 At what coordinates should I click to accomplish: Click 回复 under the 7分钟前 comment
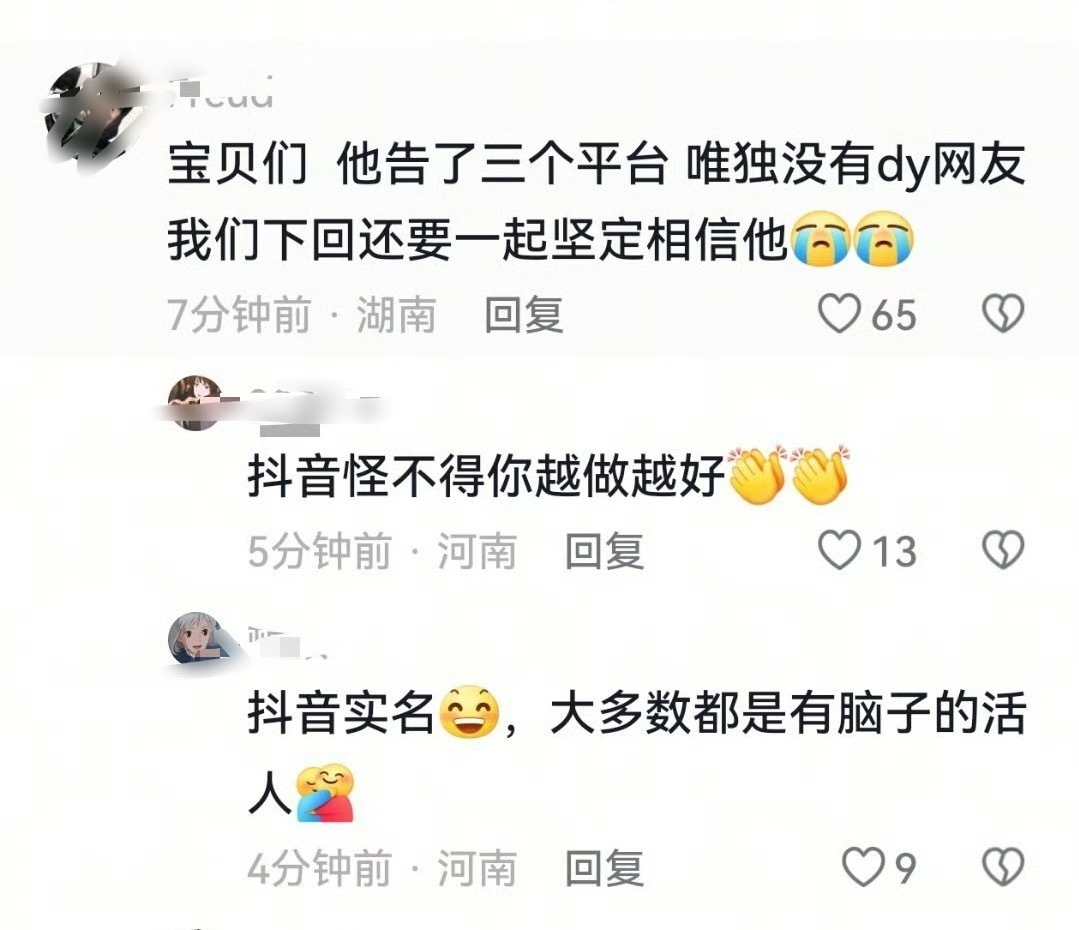(x=524, y=315)
